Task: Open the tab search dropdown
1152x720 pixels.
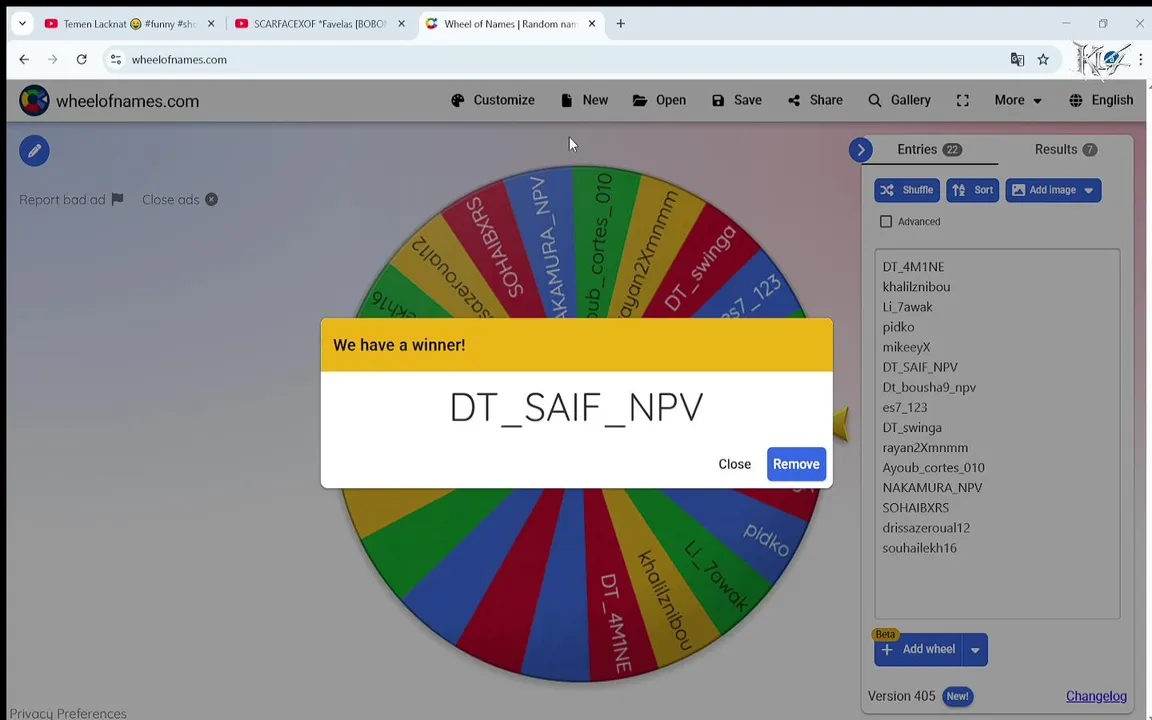Action: click(x=22, y=24)
